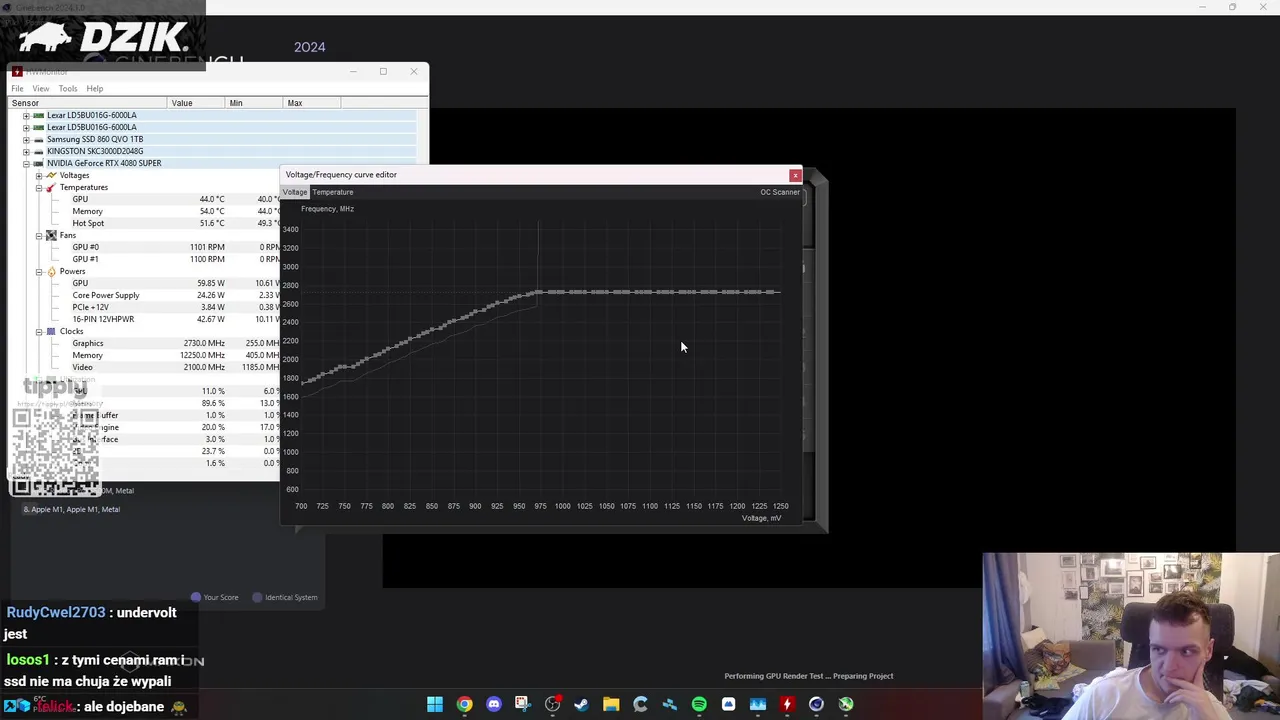Collapse the Temperatures node
The height and width of the screenshot is (720, 1280).
39,187
